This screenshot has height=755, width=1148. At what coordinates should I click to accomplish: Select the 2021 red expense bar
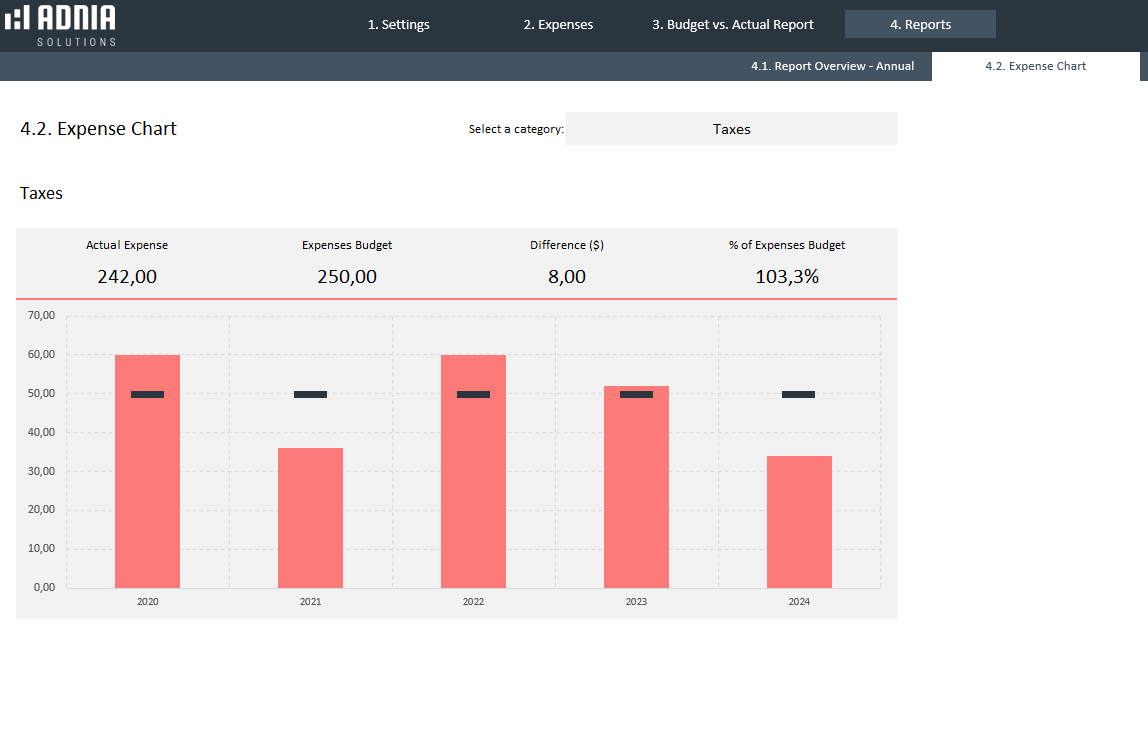pyautogui.click(x=310, y=520)
